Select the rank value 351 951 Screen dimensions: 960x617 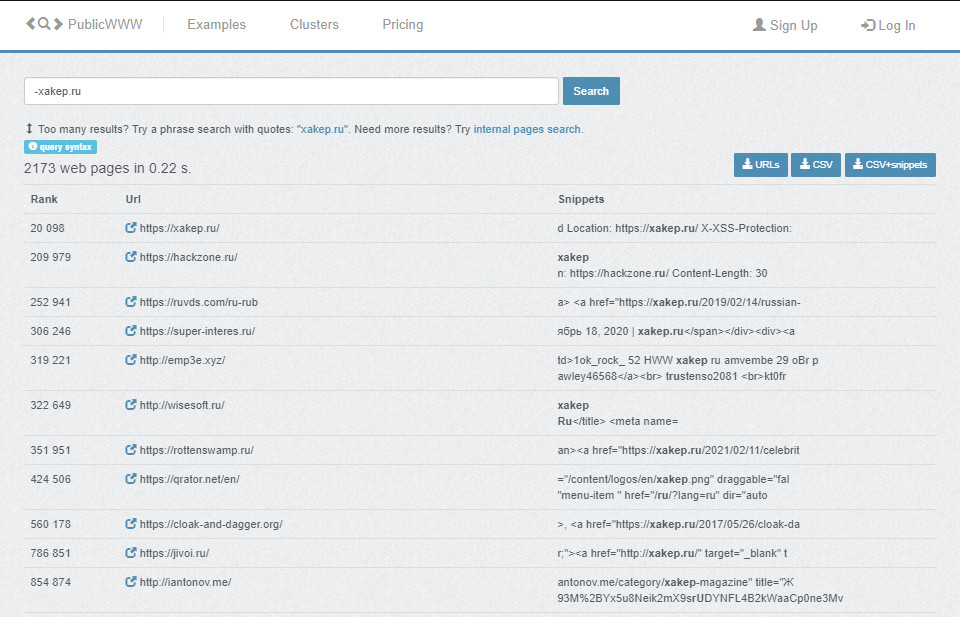click(50, 451)
